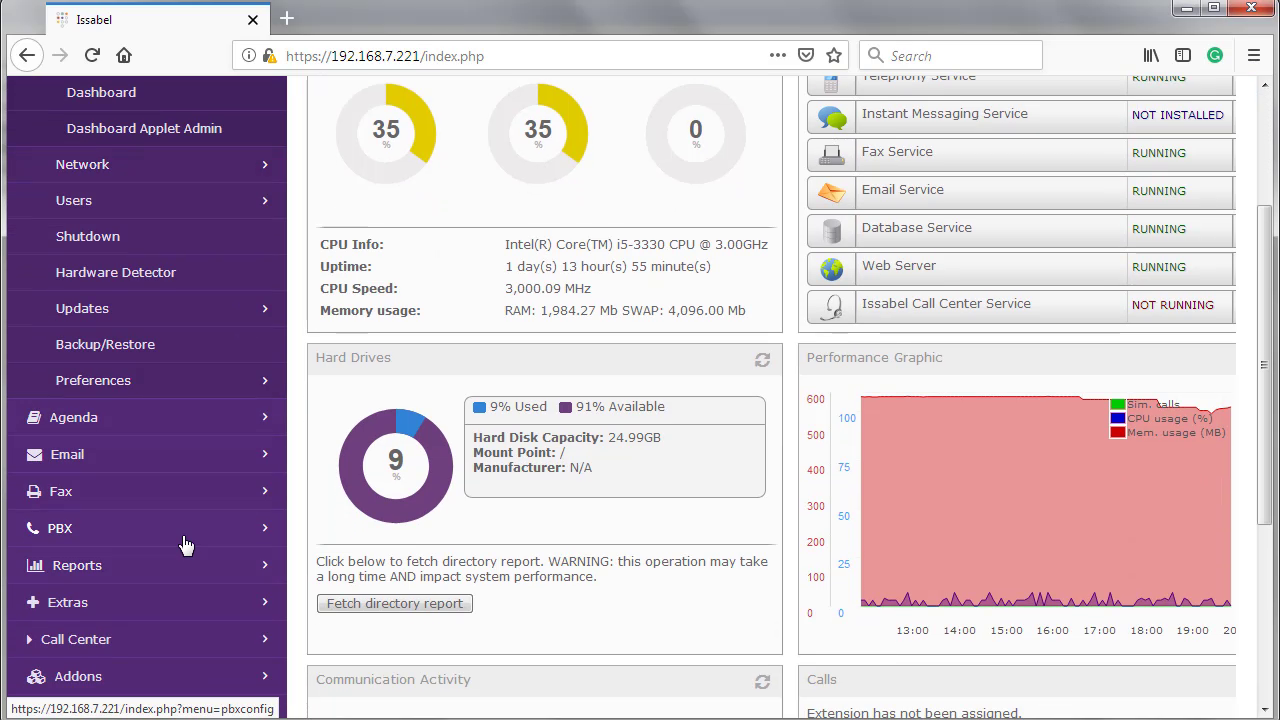
Task: Open a new browser tab with plus
Action: [x=287, y=18]
